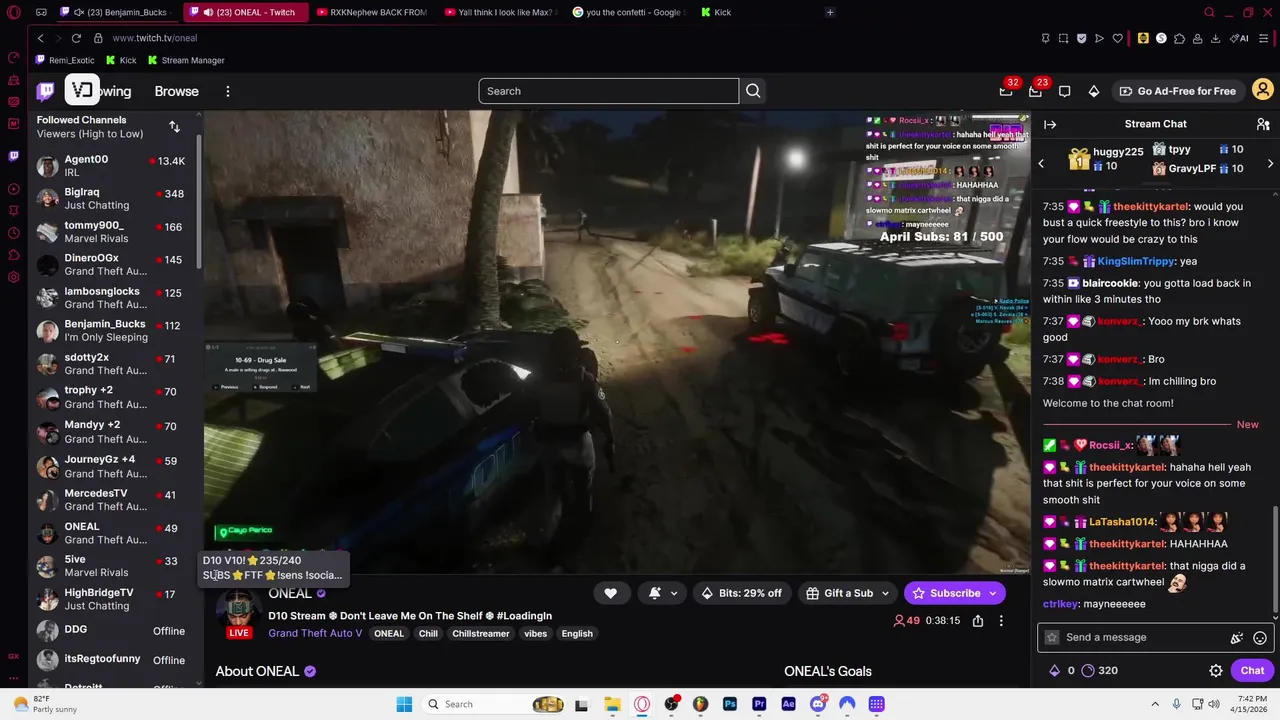1280x720 pixels.
Task: Open Stream Manager bookmark
Action: (x=186, y=60)
